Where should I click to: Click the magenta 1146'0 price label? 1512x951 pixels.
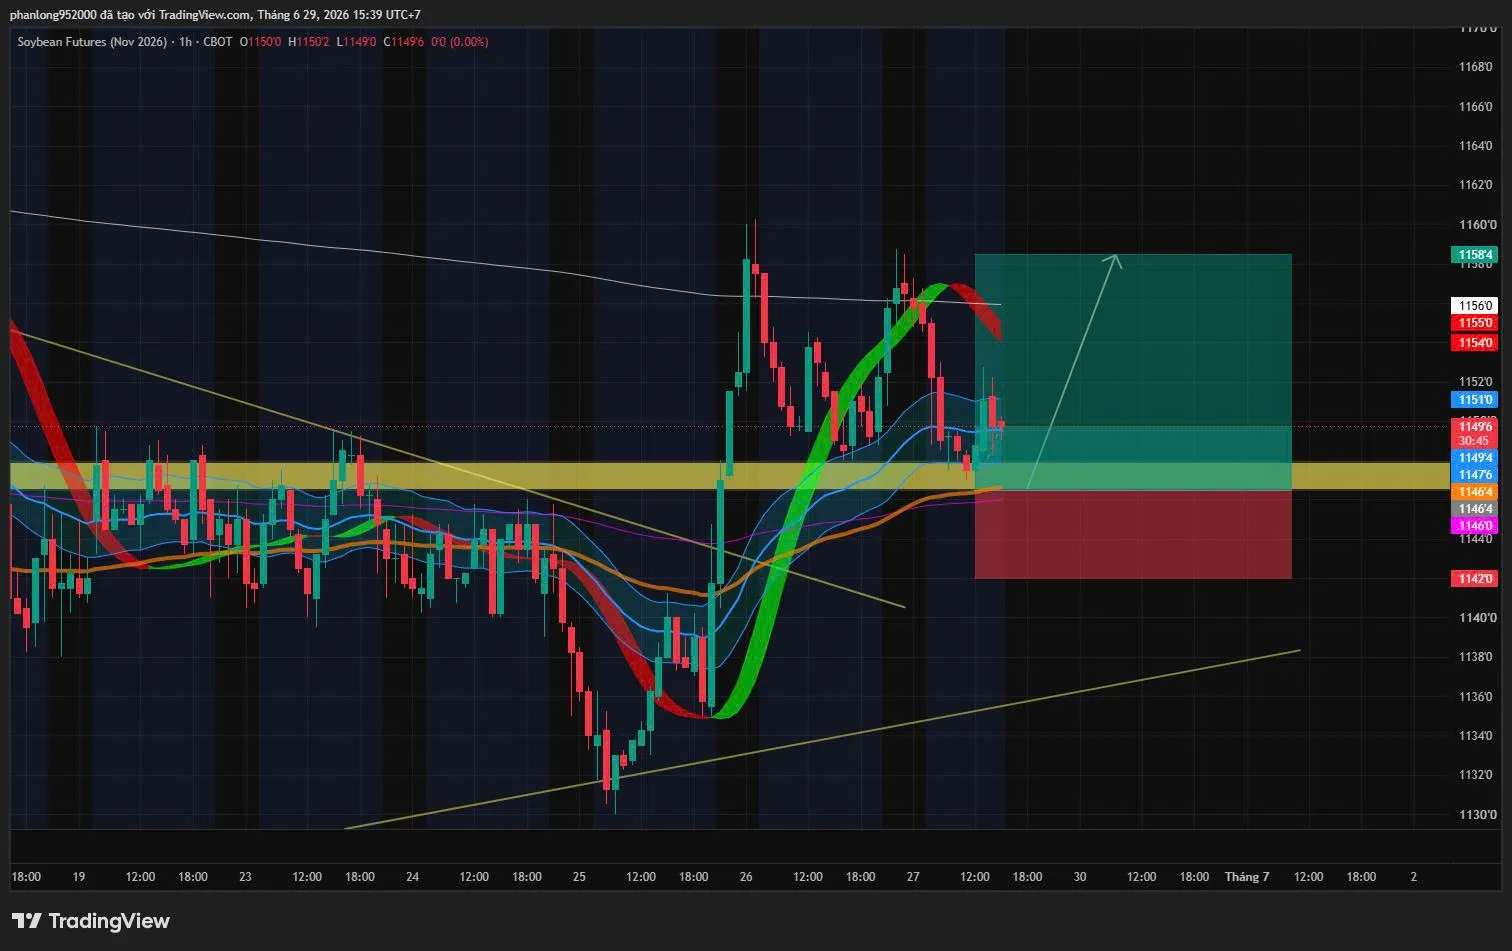pos(1474,526)
